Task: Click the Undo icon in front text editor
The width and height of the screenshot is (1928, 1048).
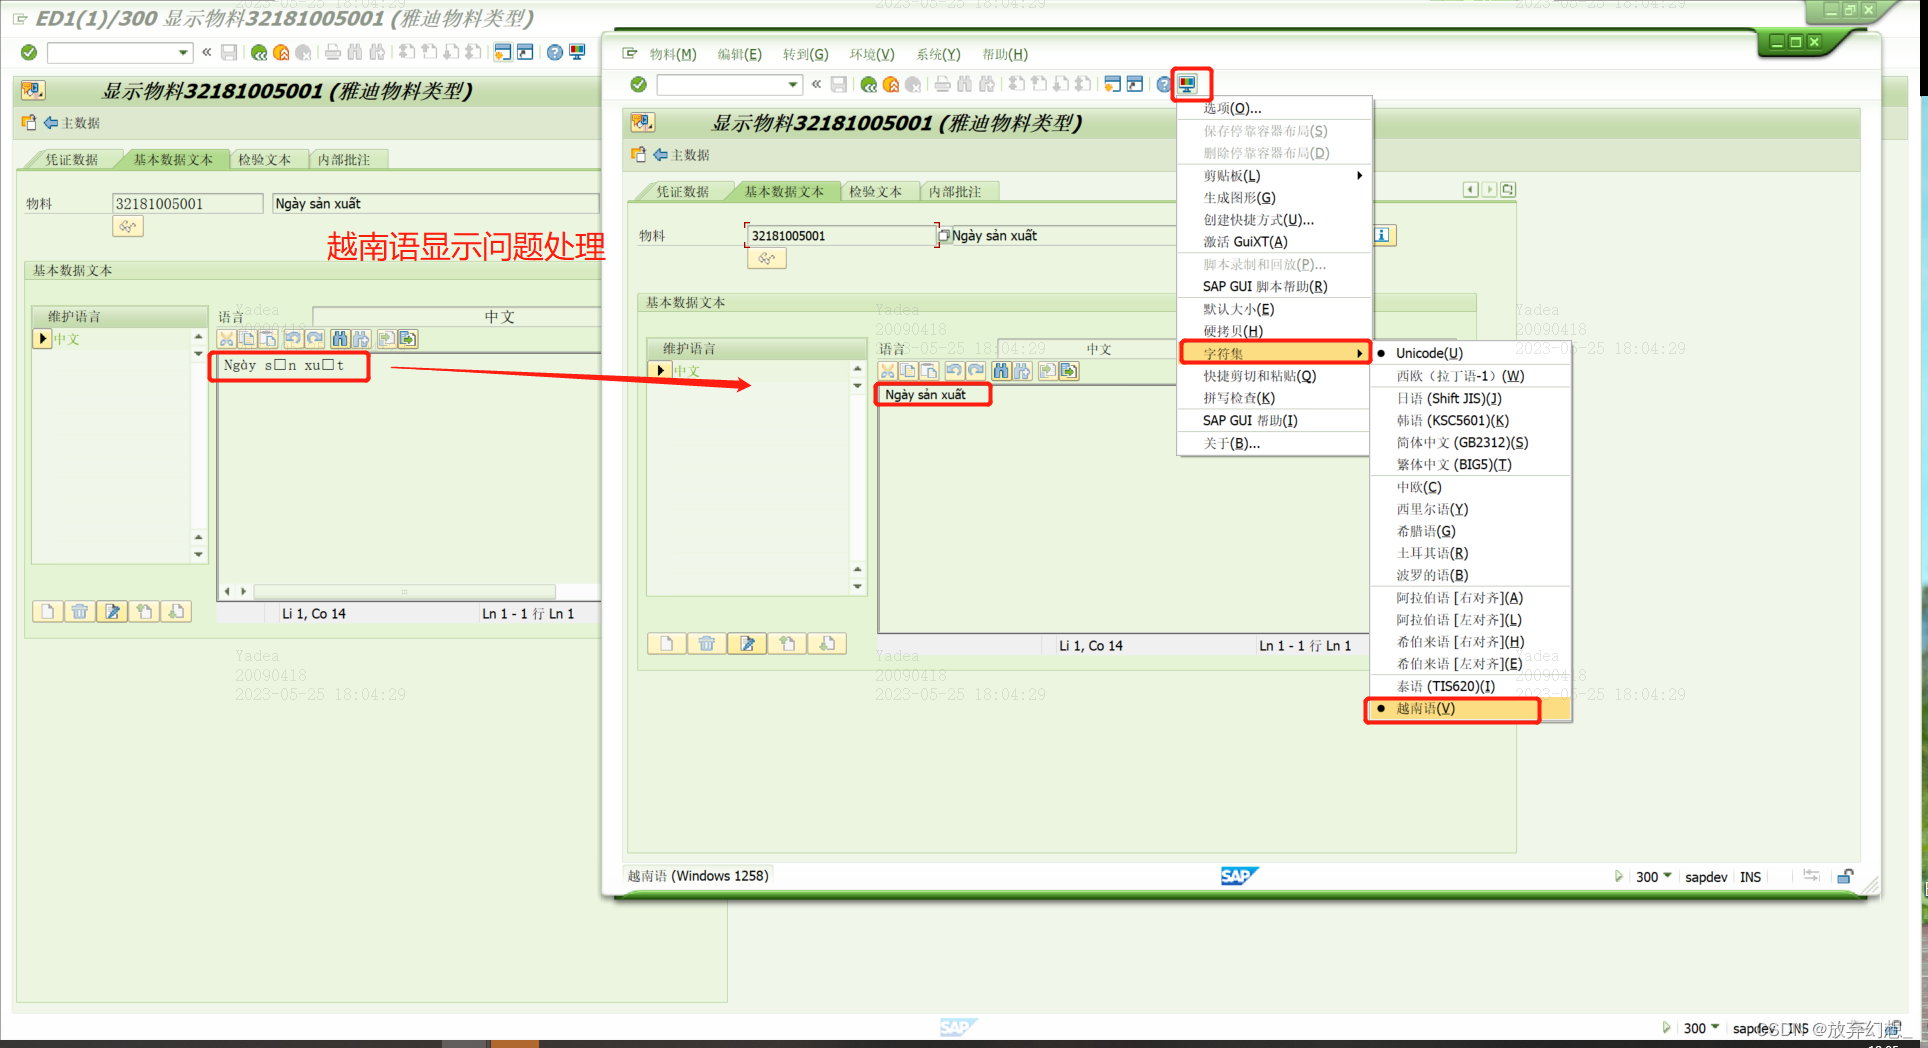Action: tap(955, 371)
